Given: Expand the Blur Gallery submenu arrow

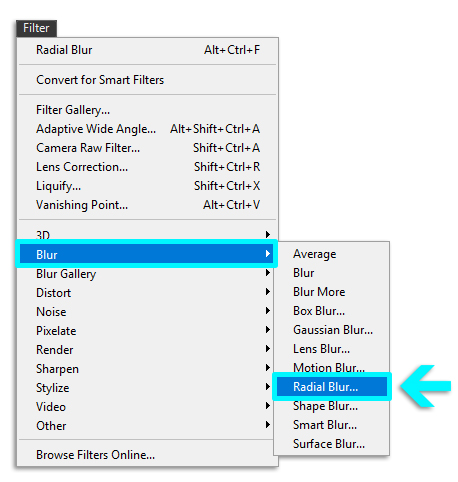Looking at the screenshot, I should point(268,273).
